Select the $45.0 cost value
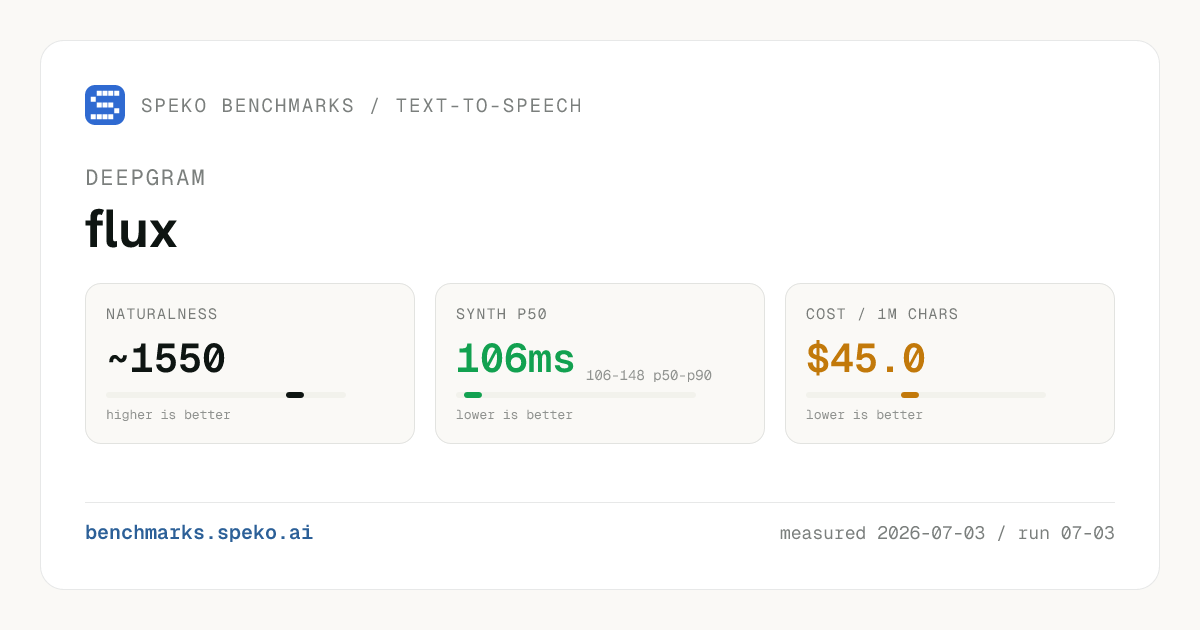 (x=866, y=360)
